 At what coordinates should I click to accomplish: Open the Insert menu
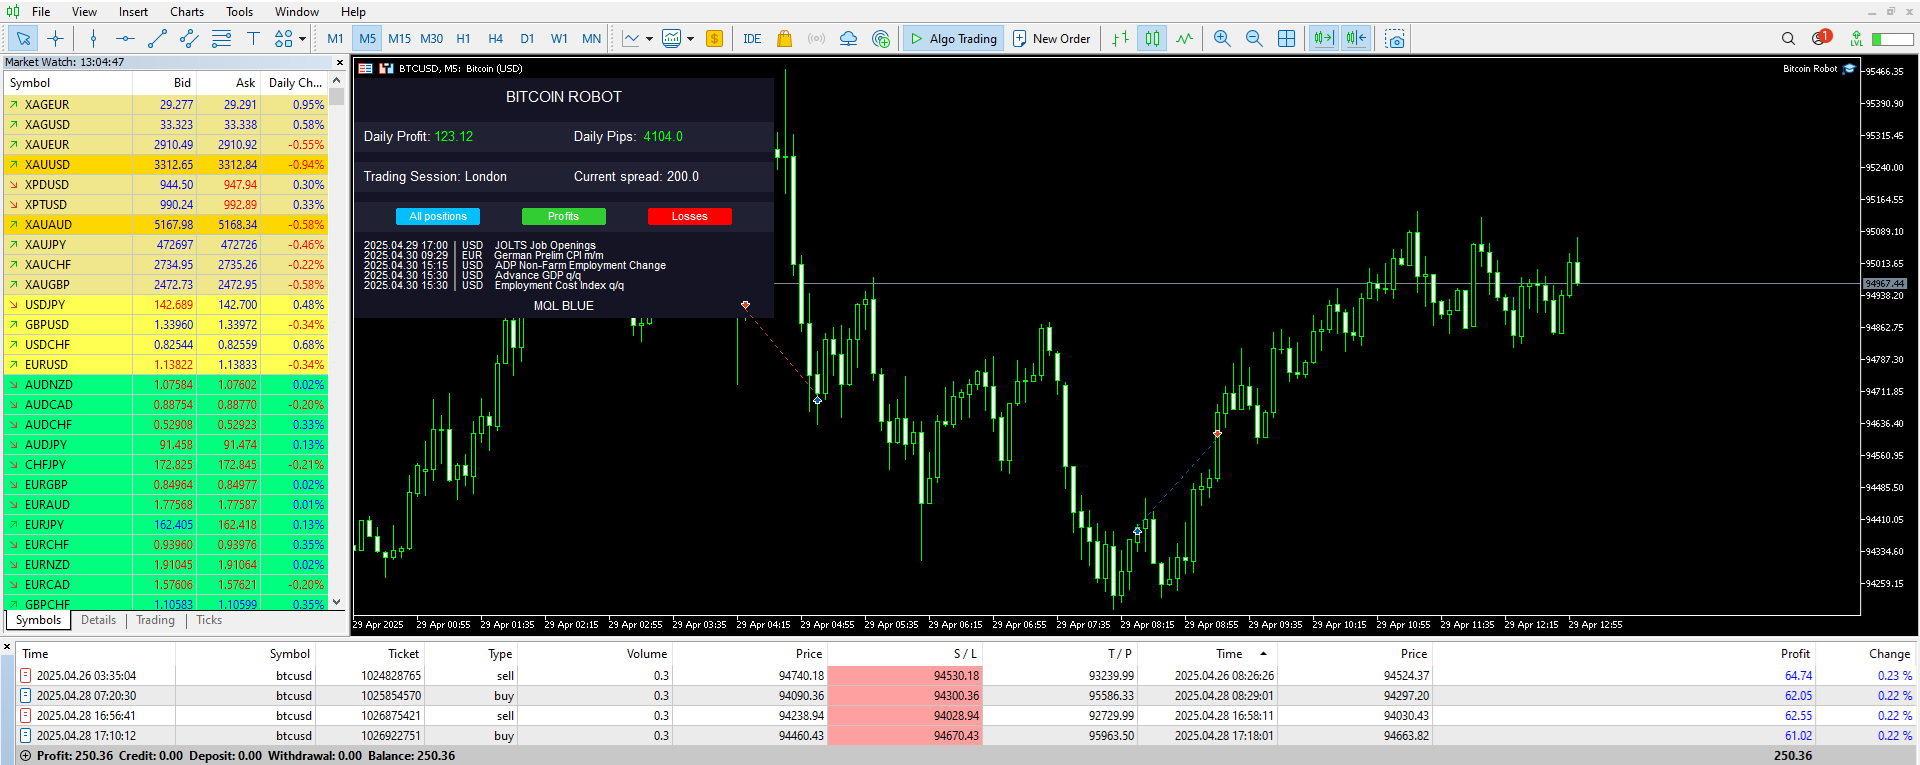133,12
